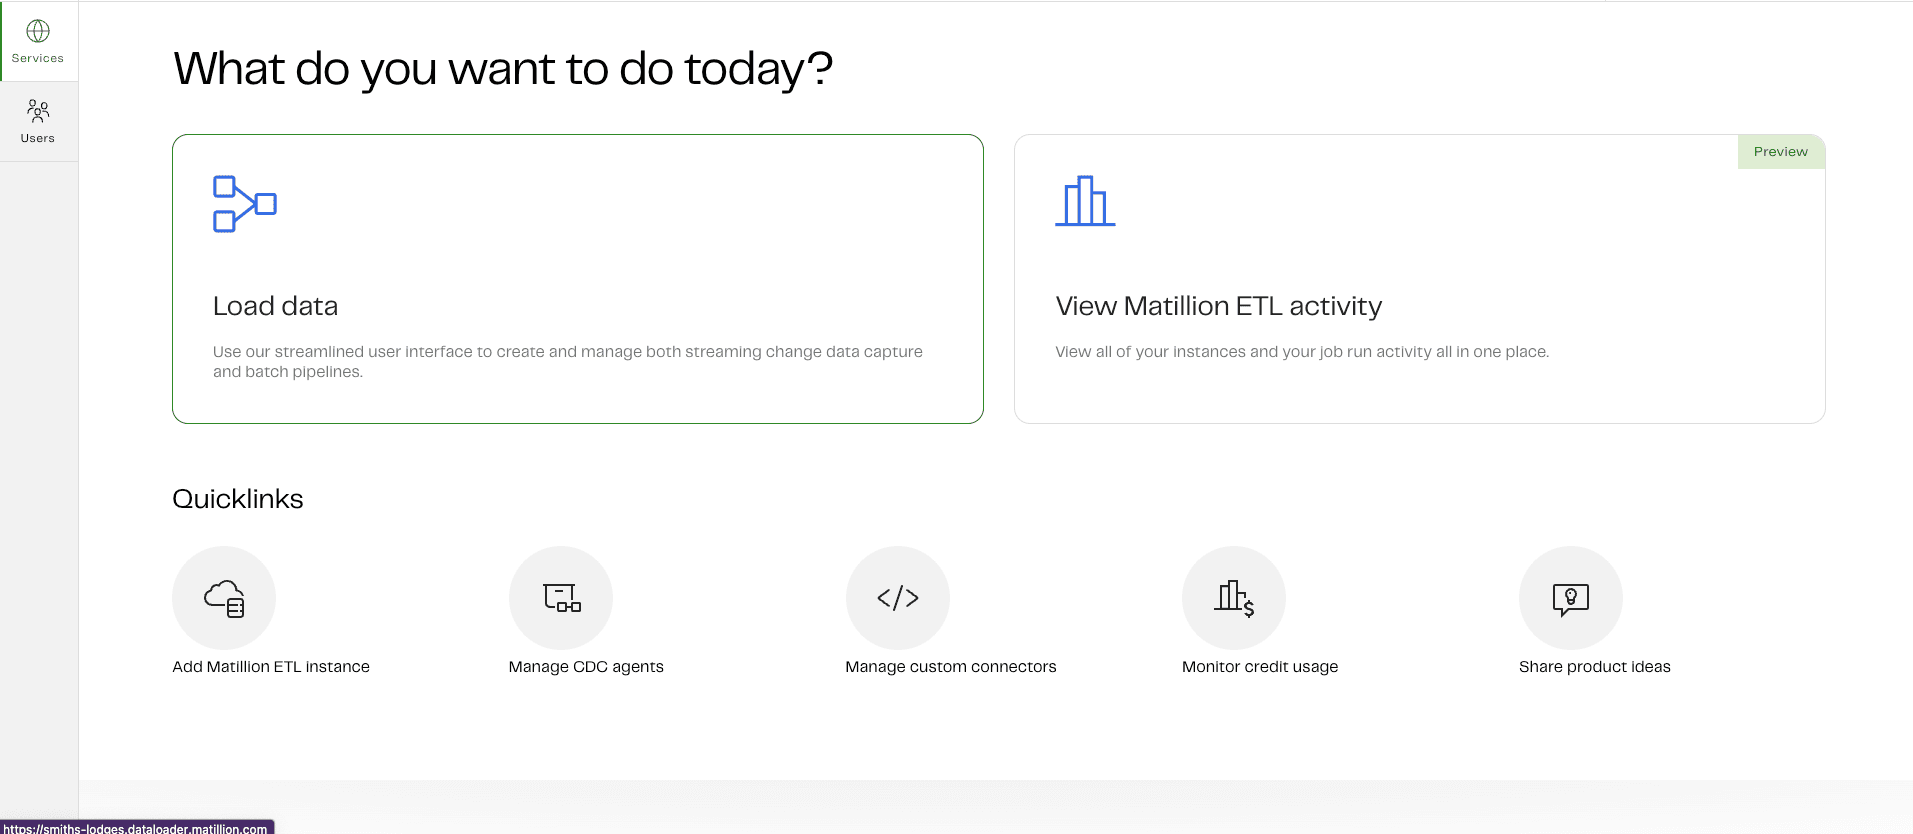
Task: Switch to the Users tab label
Action: coord(38,138)
